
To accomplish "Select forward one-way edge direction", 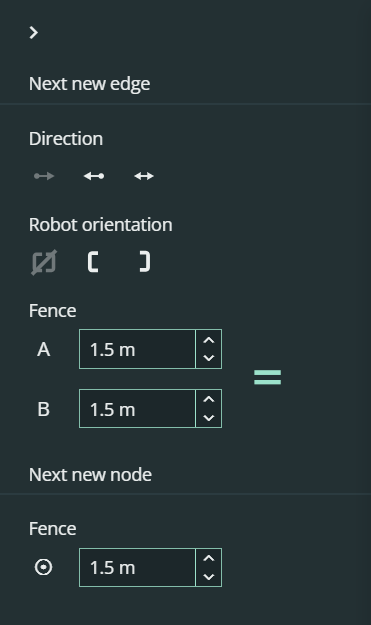I will (x=44, y=176).
